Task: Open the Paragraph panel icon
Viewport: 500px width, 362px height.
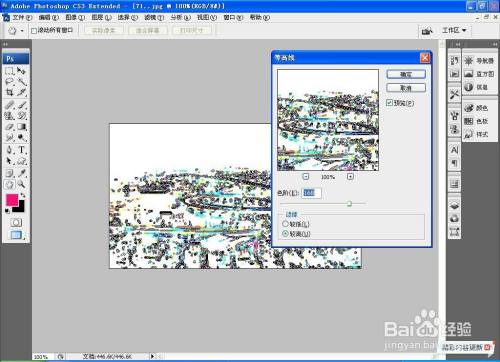Action: [x=454, y=163]
